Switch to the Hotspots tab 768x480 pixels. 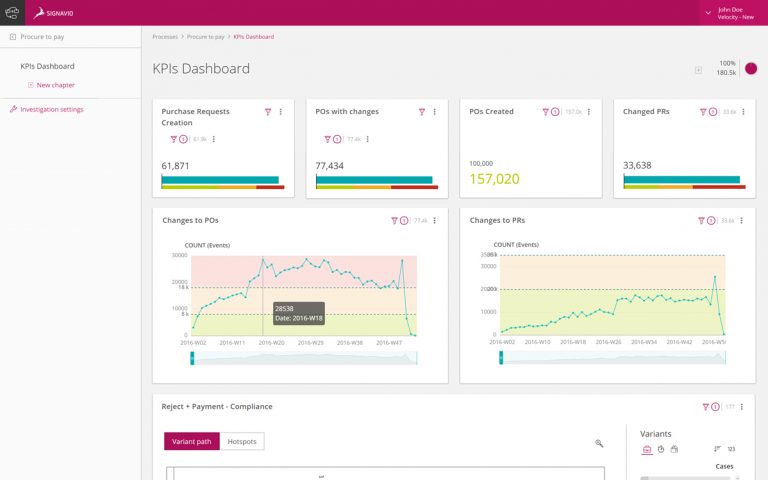(242, 441)
